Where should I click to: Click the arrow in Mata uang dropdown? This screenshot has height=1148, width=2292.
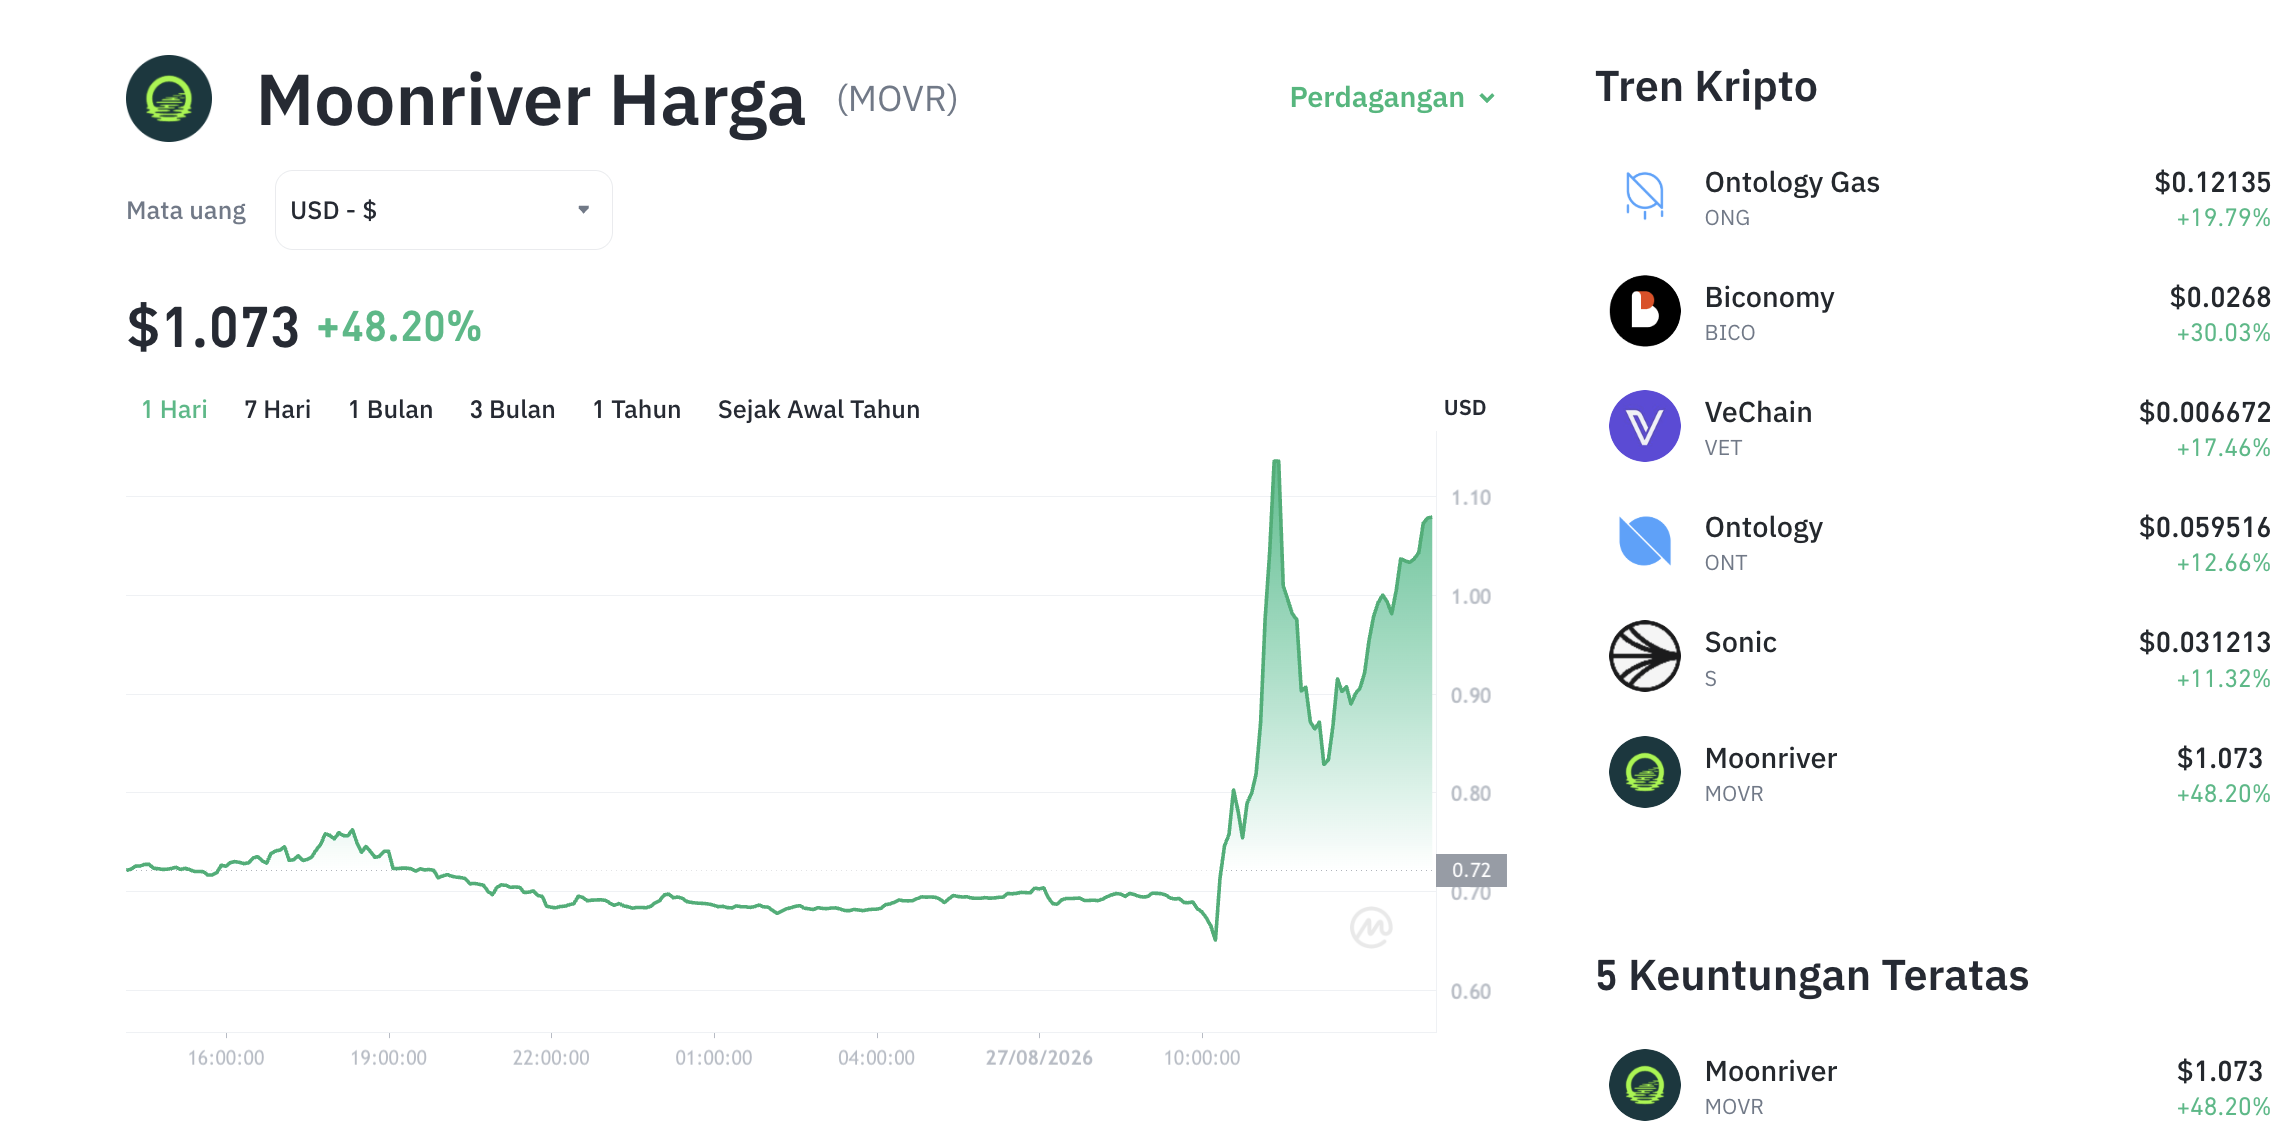(584, 210)
